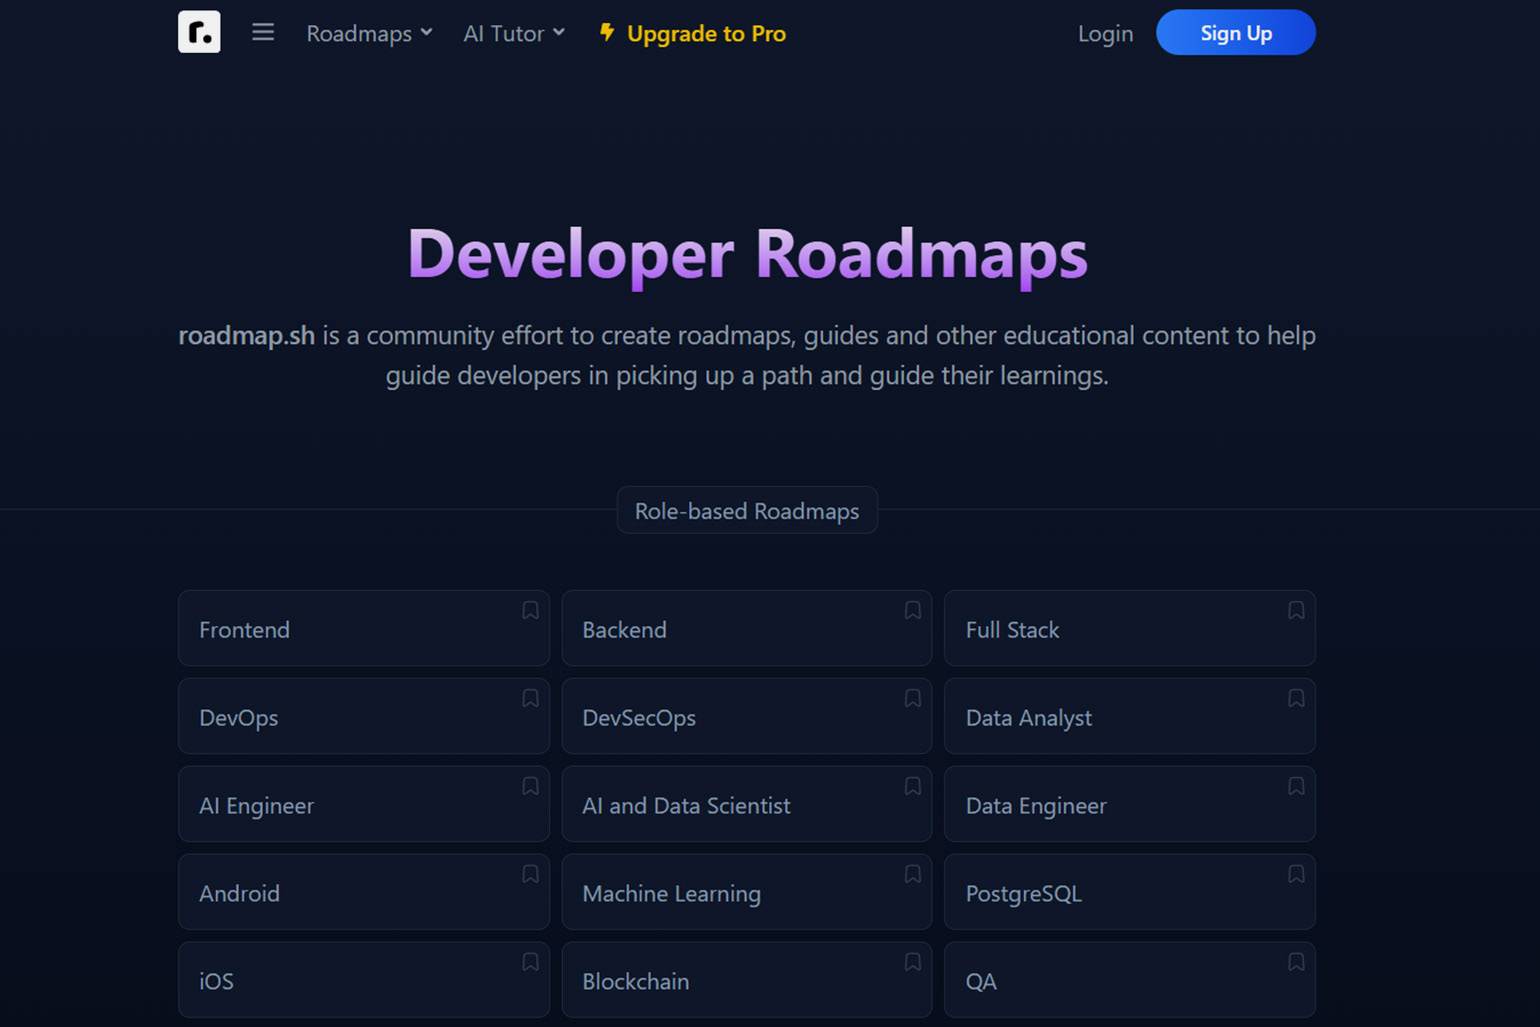Click bookmark icon on Machine Learning card

click(912, 874)
